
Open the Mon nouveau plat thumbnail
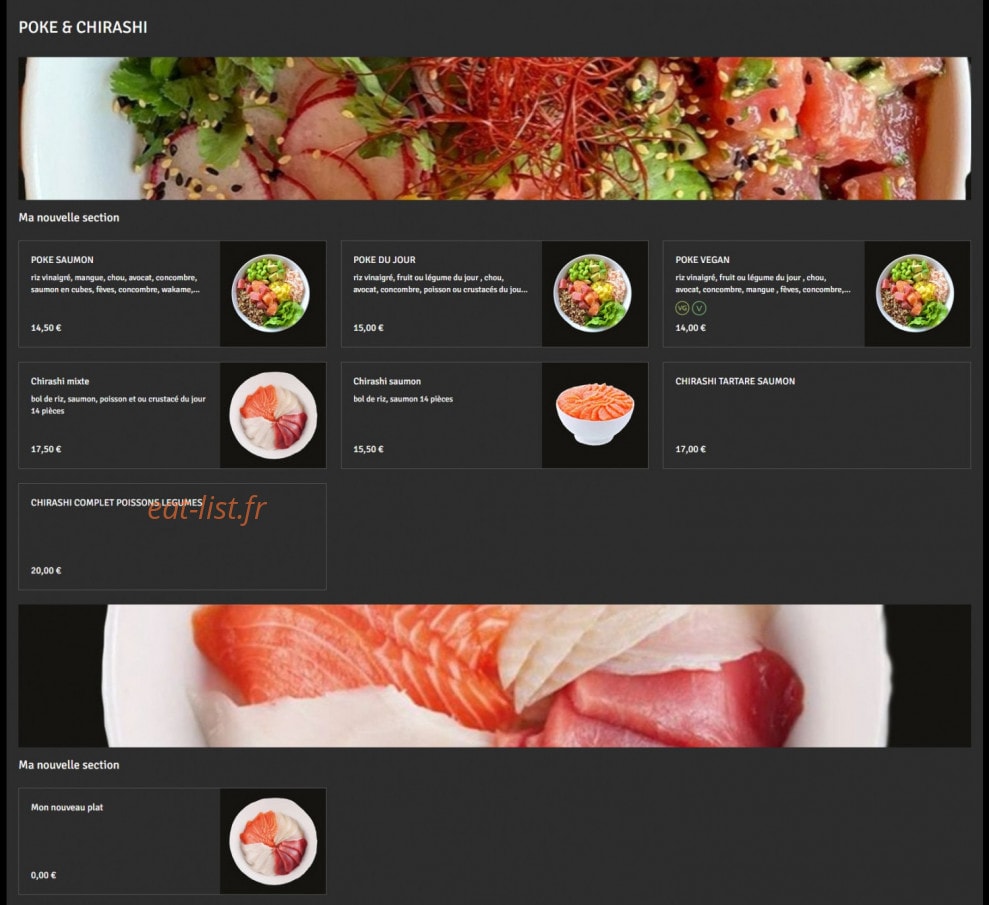[x=272, y=841]
